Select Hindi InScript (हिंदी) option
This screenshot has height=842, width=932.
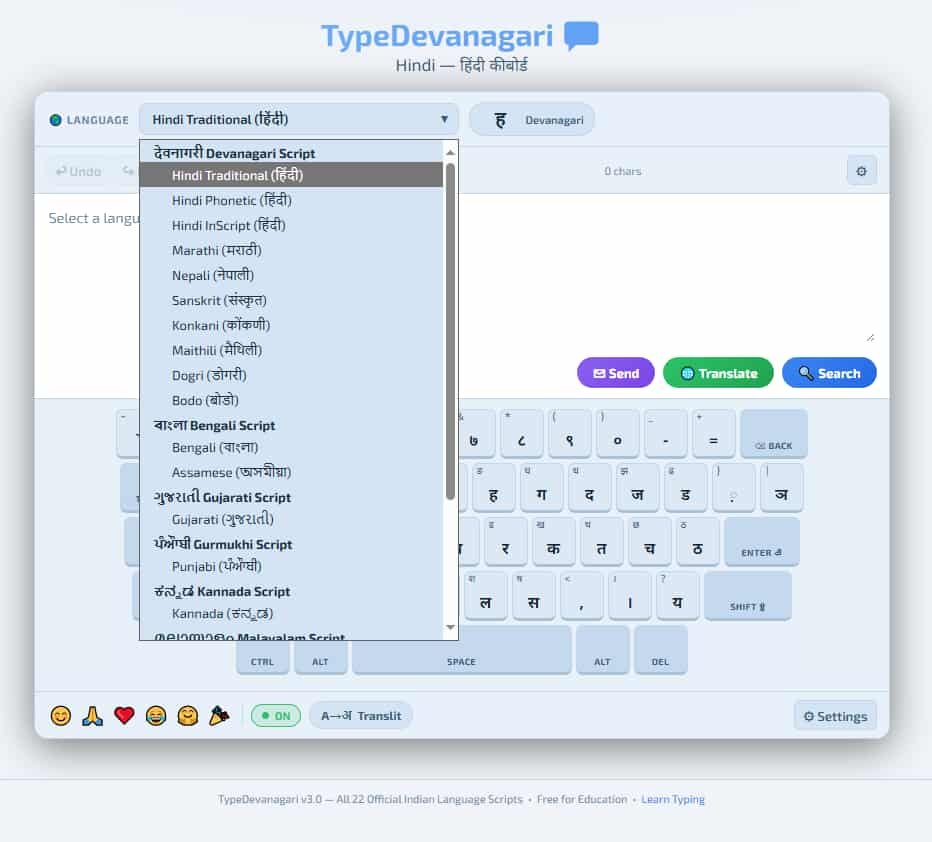tap(291, 225)
